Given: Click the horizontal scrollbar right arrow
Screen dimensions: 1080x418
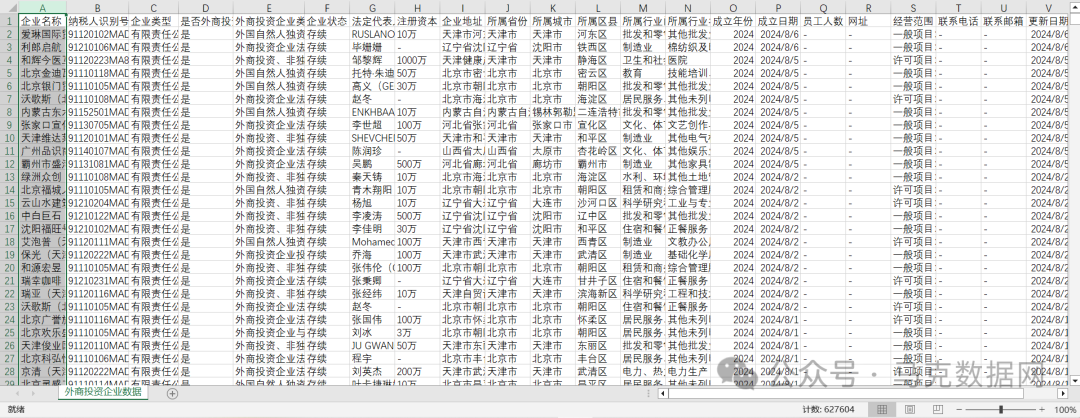Looking at the screenshot, I should 1063,393.
